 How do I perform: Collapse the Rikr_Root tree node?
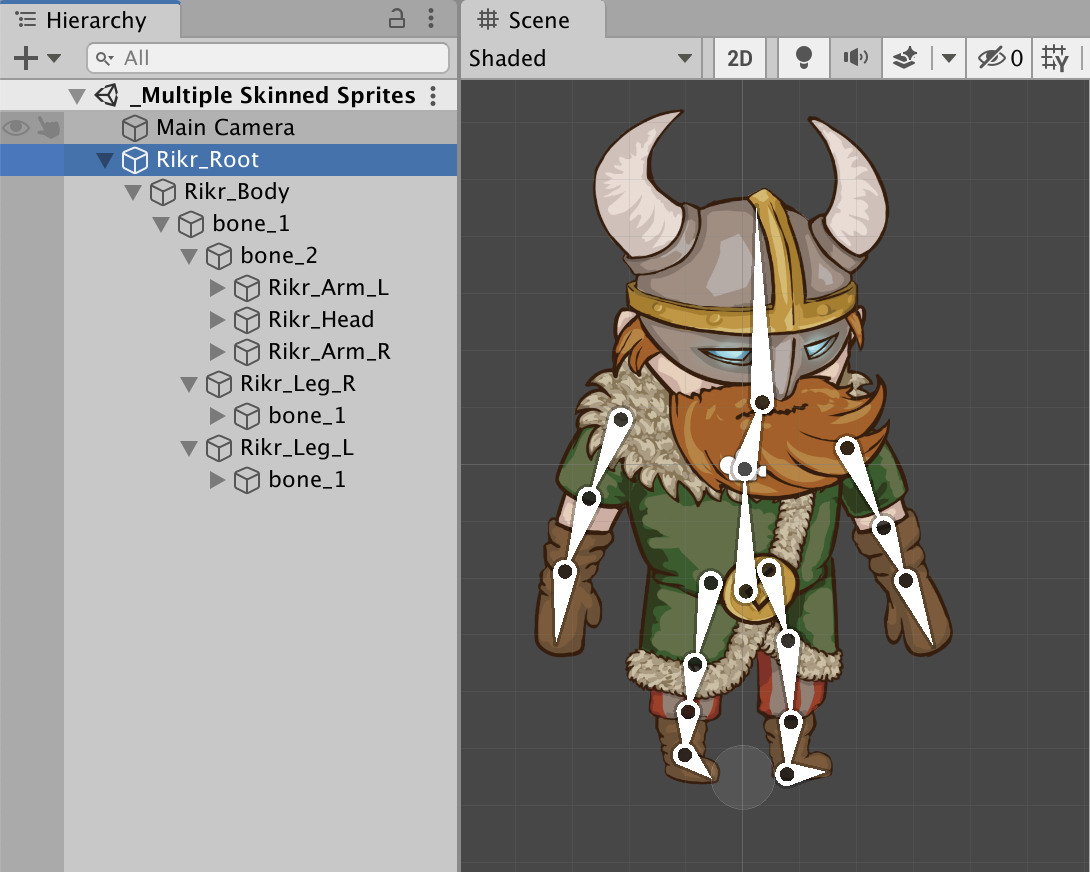[x=105, y=160]
